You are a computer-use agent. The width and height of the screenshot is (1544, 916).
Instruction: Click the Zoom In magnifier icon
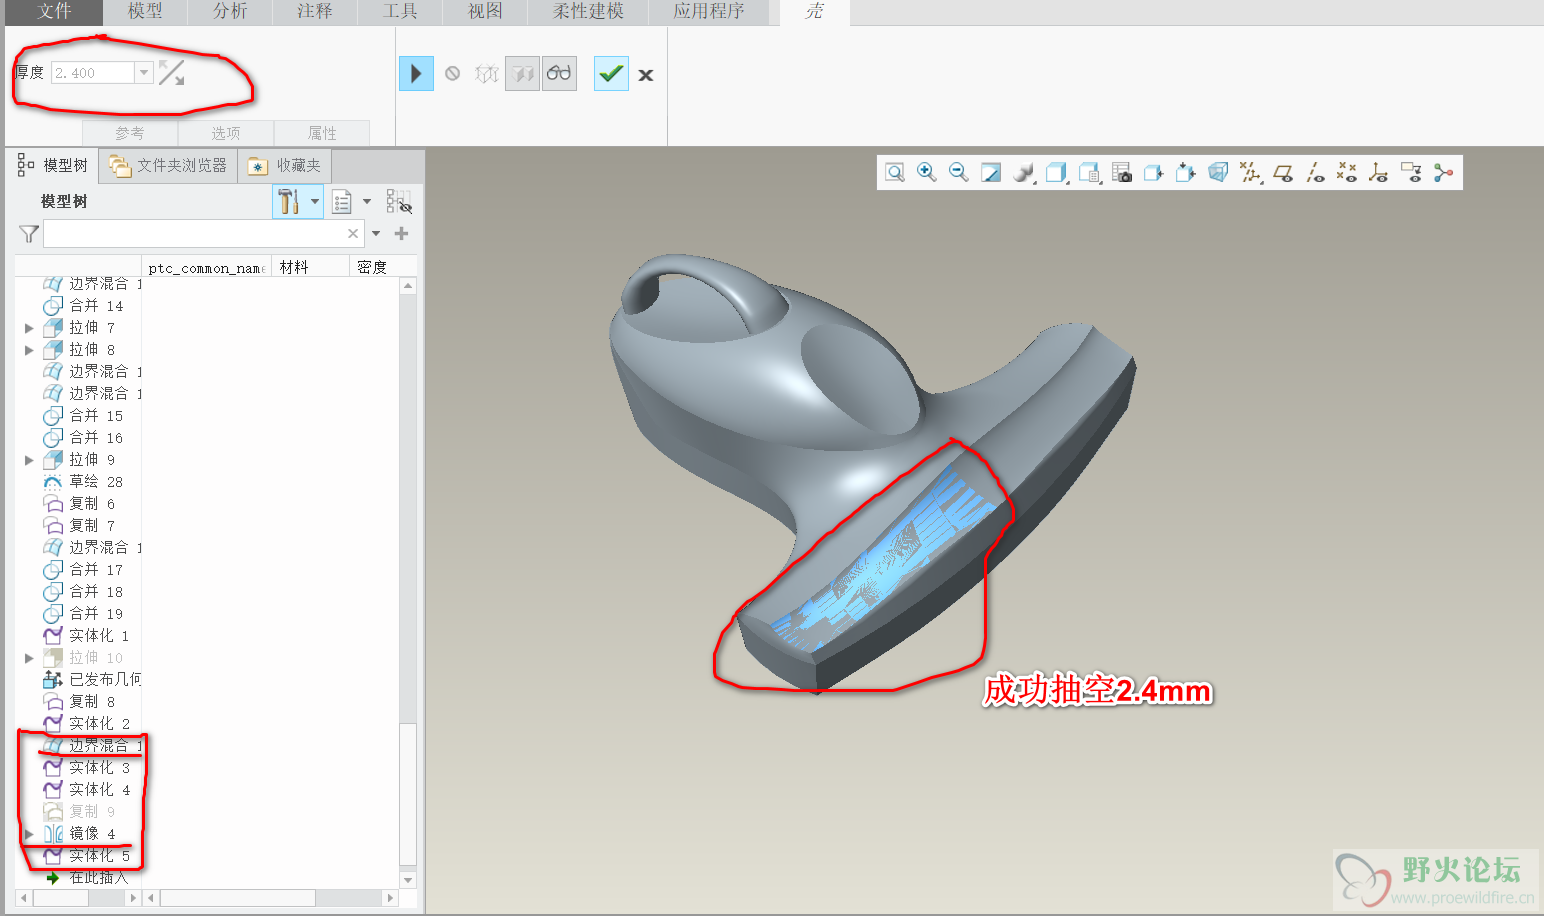point(927,173)
